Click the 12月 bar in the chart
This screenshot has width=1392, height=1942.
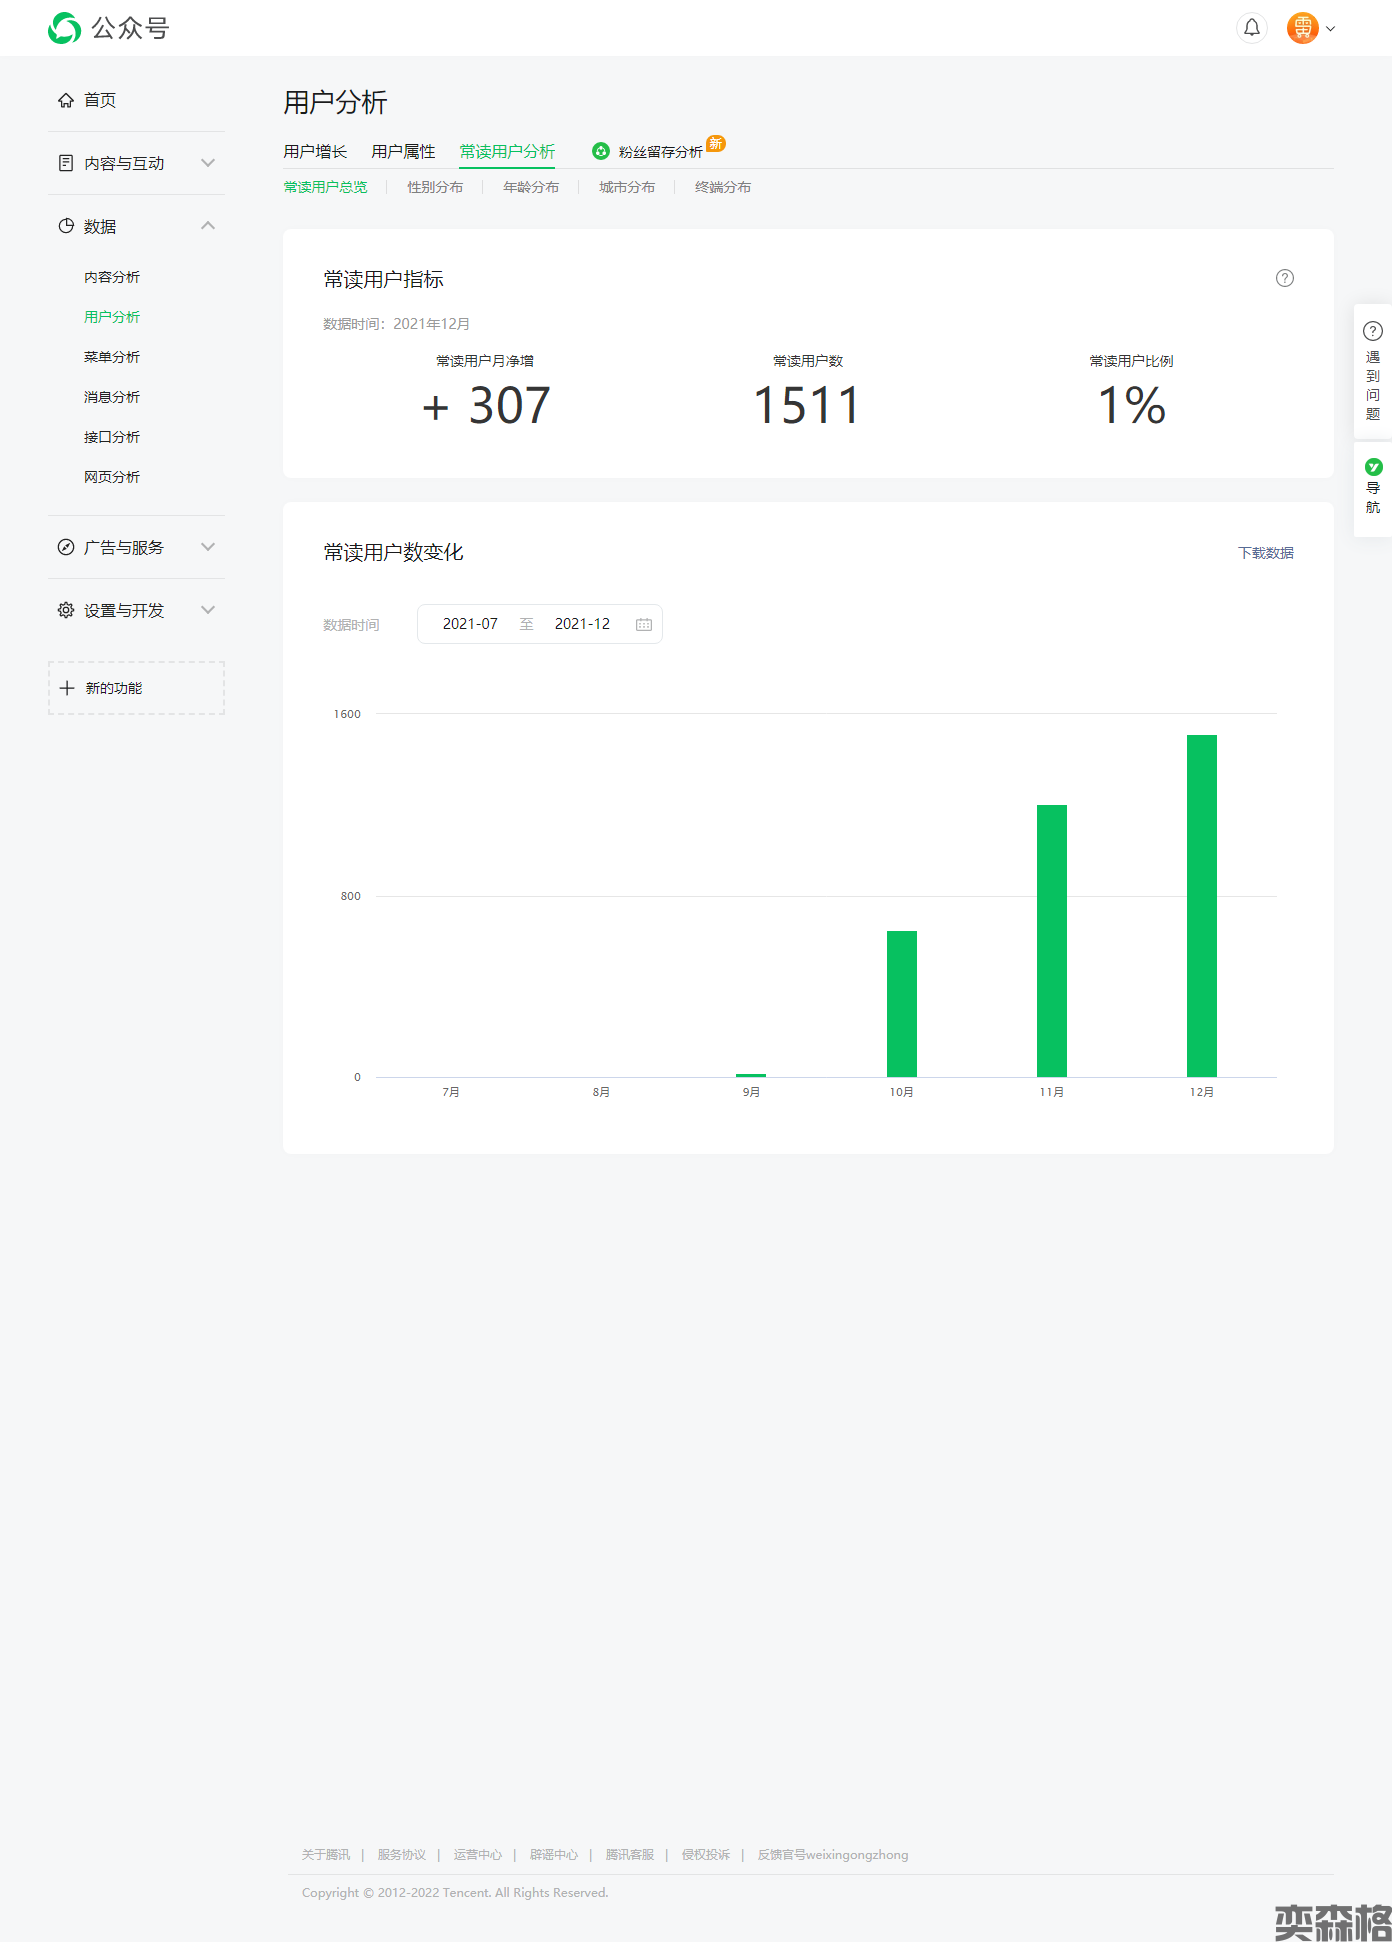(1201, 905)
